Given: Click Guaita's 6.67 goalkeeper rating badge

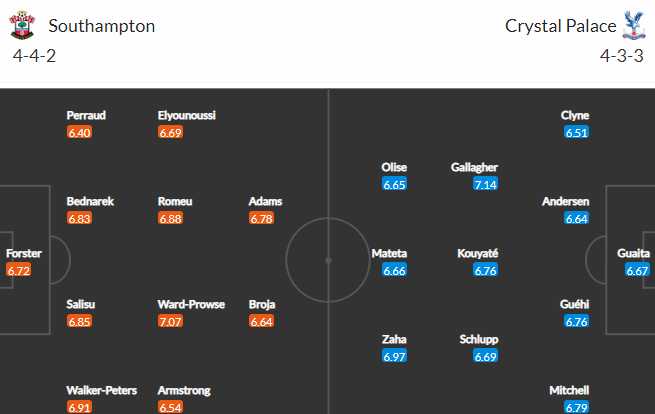Looking at the screenshot, I should coord(637,270).
